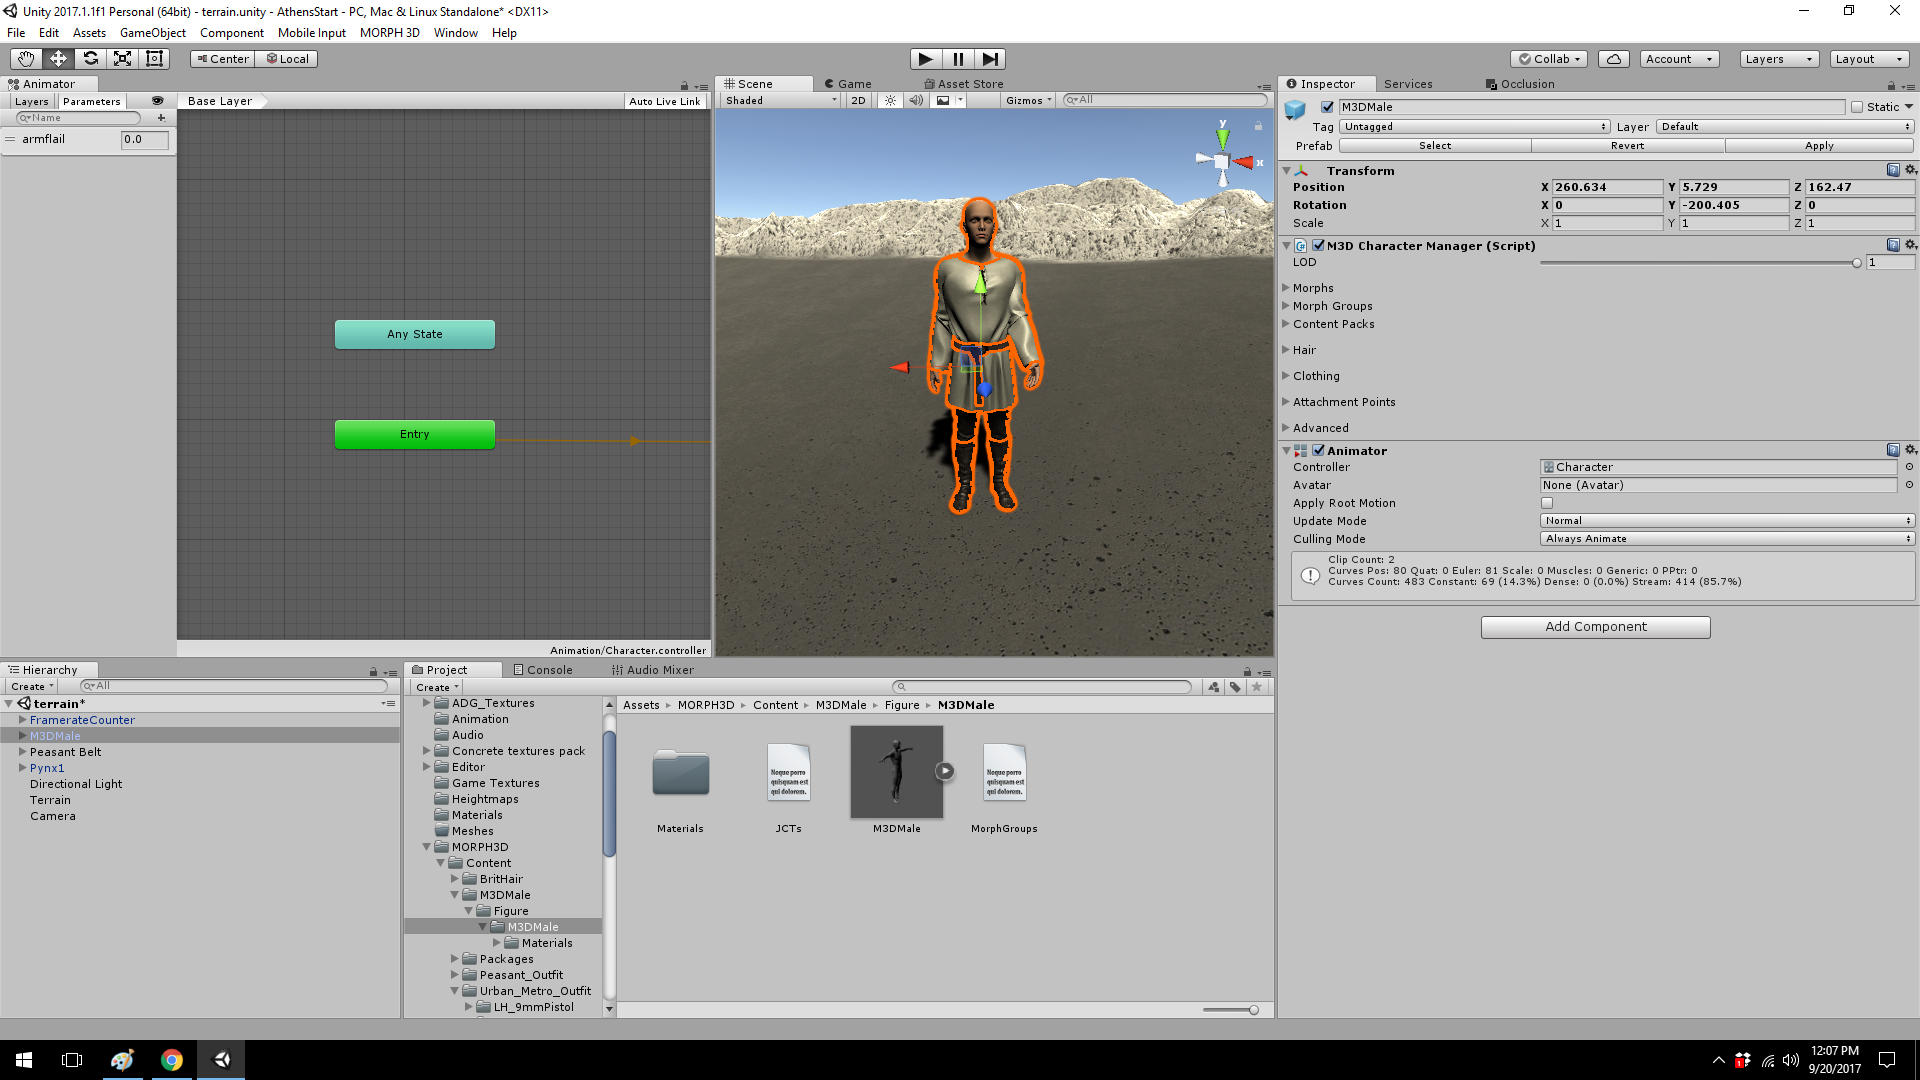Toggle the Static checkbox
The image size is (1920, 1080).
pos(1857,107)
